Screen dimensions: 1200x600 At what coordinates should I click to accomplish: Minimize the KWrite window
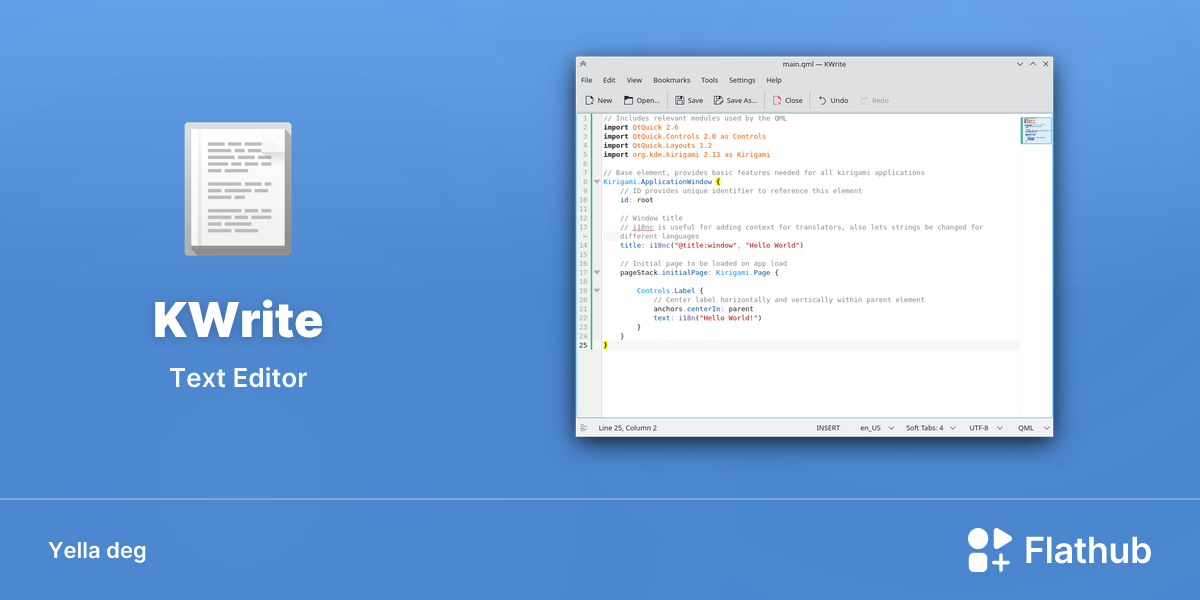coord(1020,64)
